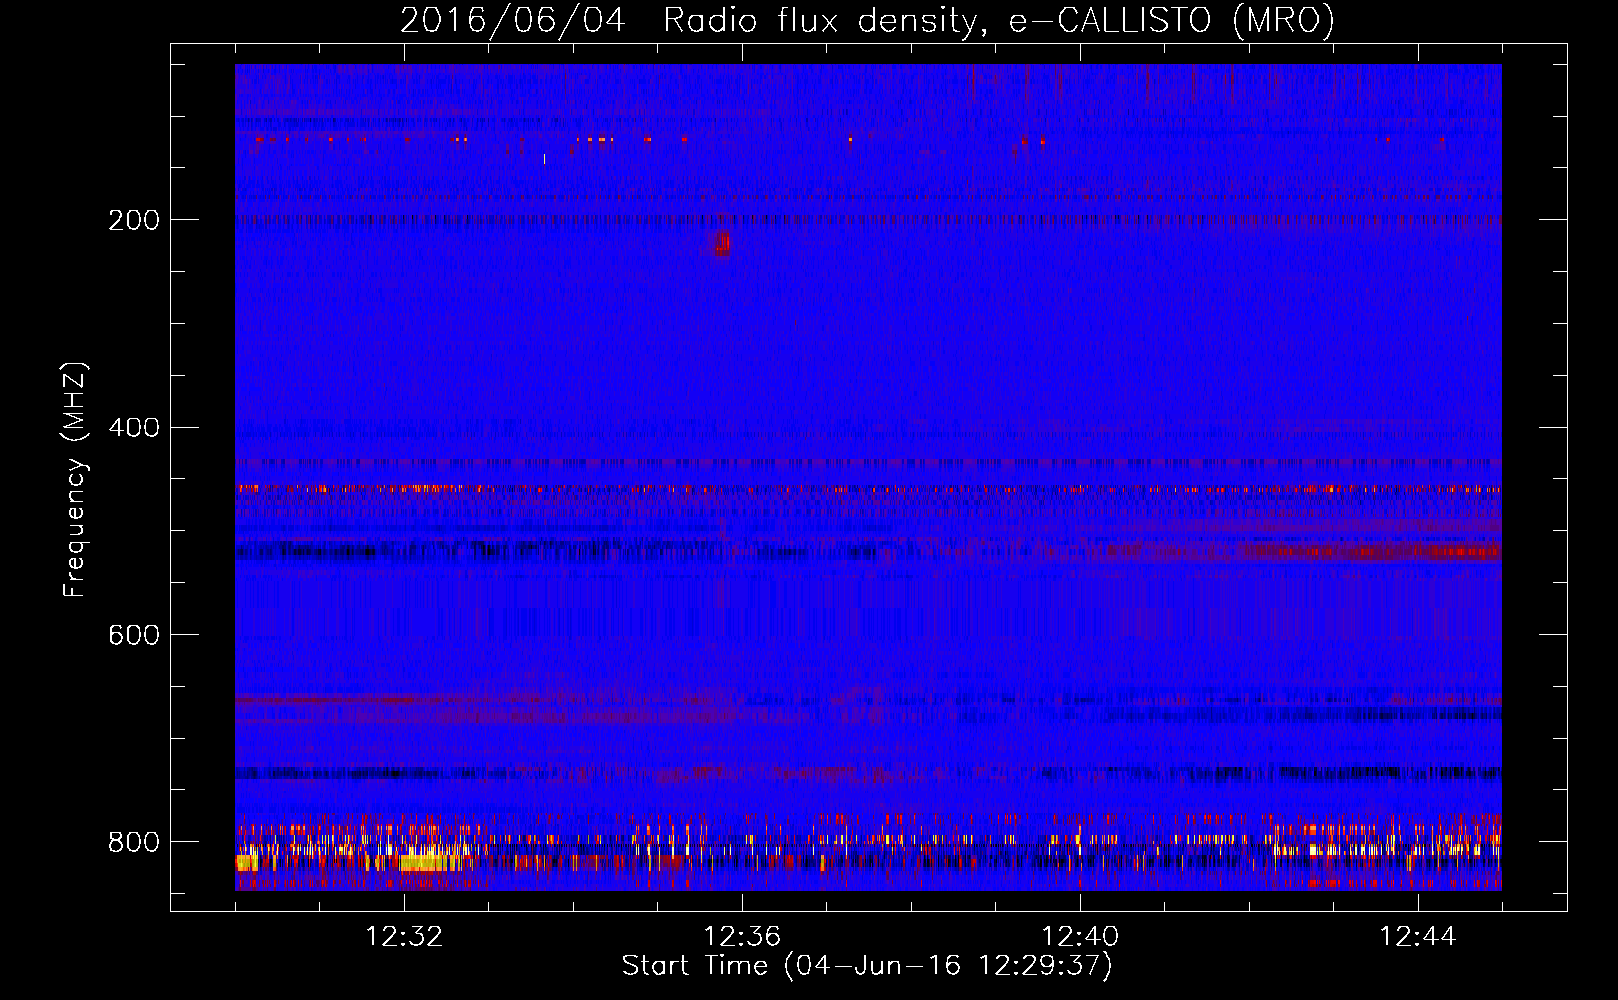
Task: Click the red burst spot near 12:36
Action: (722, 243)
